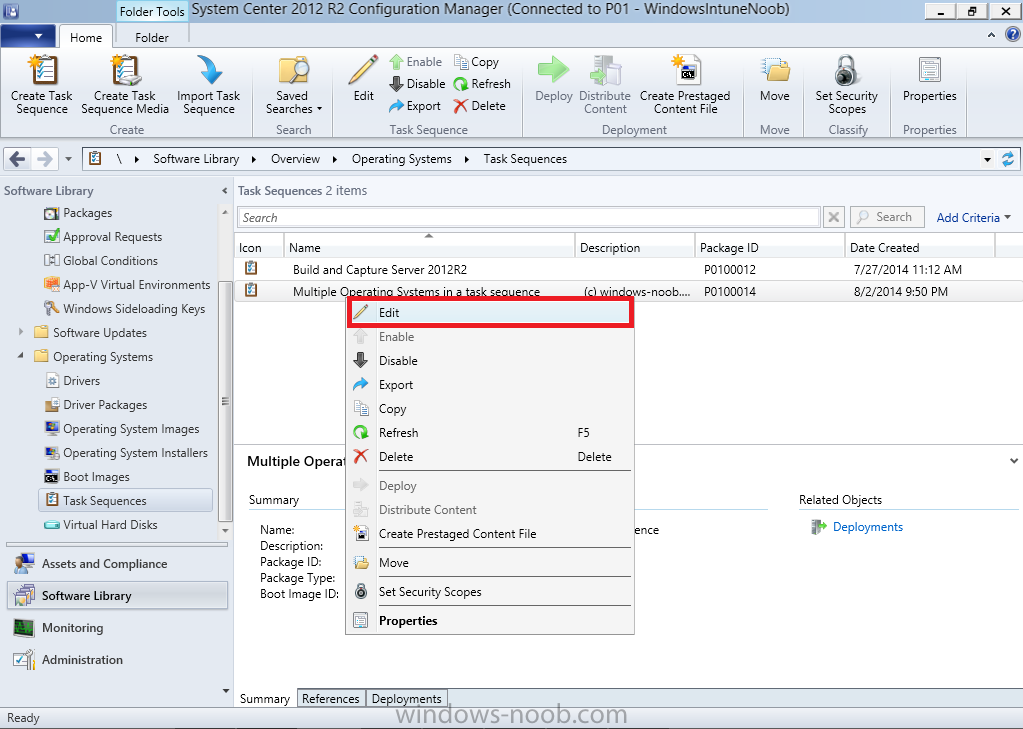
Task: Click the Move ribbon button
Action: point(774,79)
